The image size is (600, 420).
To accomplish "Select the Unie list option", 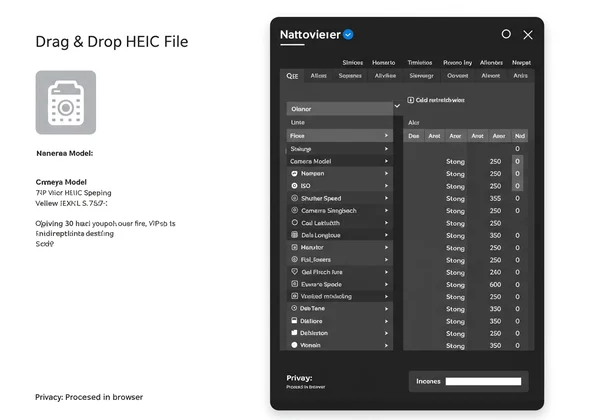I will 340,122.
